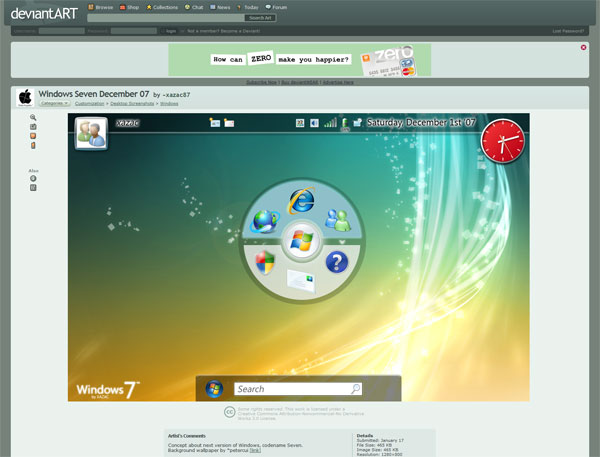Click the [link] in Artist's Comments

[255, 450]
